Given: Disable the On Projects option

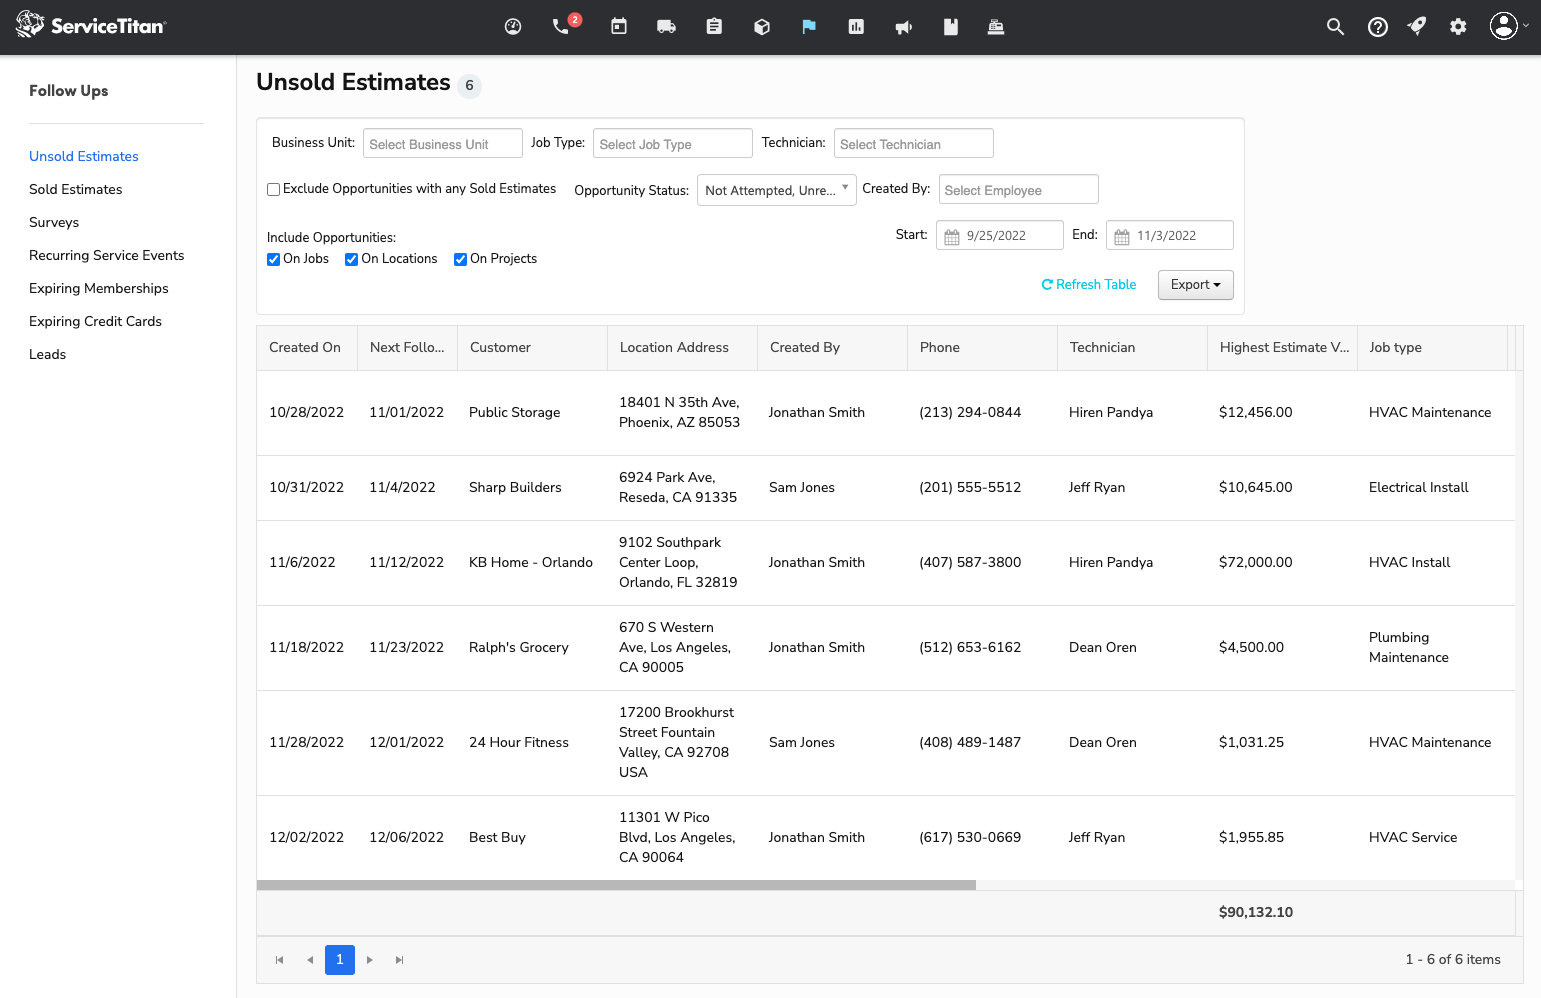Looking at the screenshot, I should 460,259.
